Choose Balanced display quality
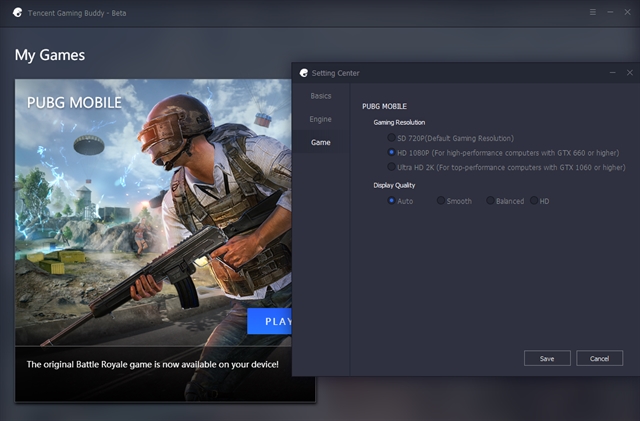Screen dimensions: 640x421 coord(490,201)
